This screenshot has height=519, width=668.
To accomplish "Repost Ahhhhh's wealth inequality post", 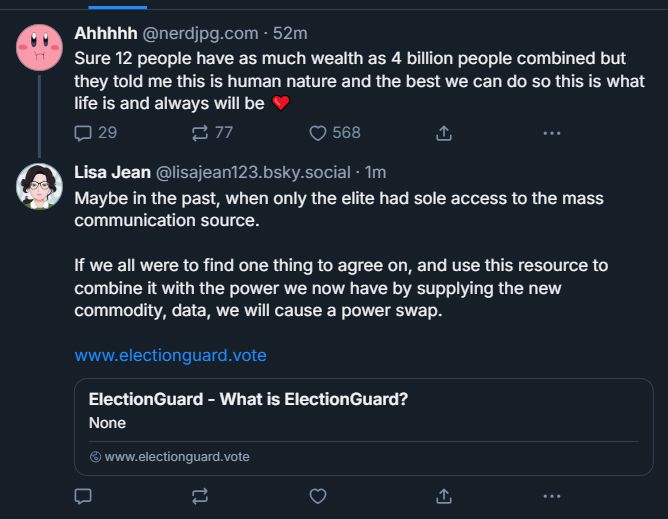I will 200,132.
